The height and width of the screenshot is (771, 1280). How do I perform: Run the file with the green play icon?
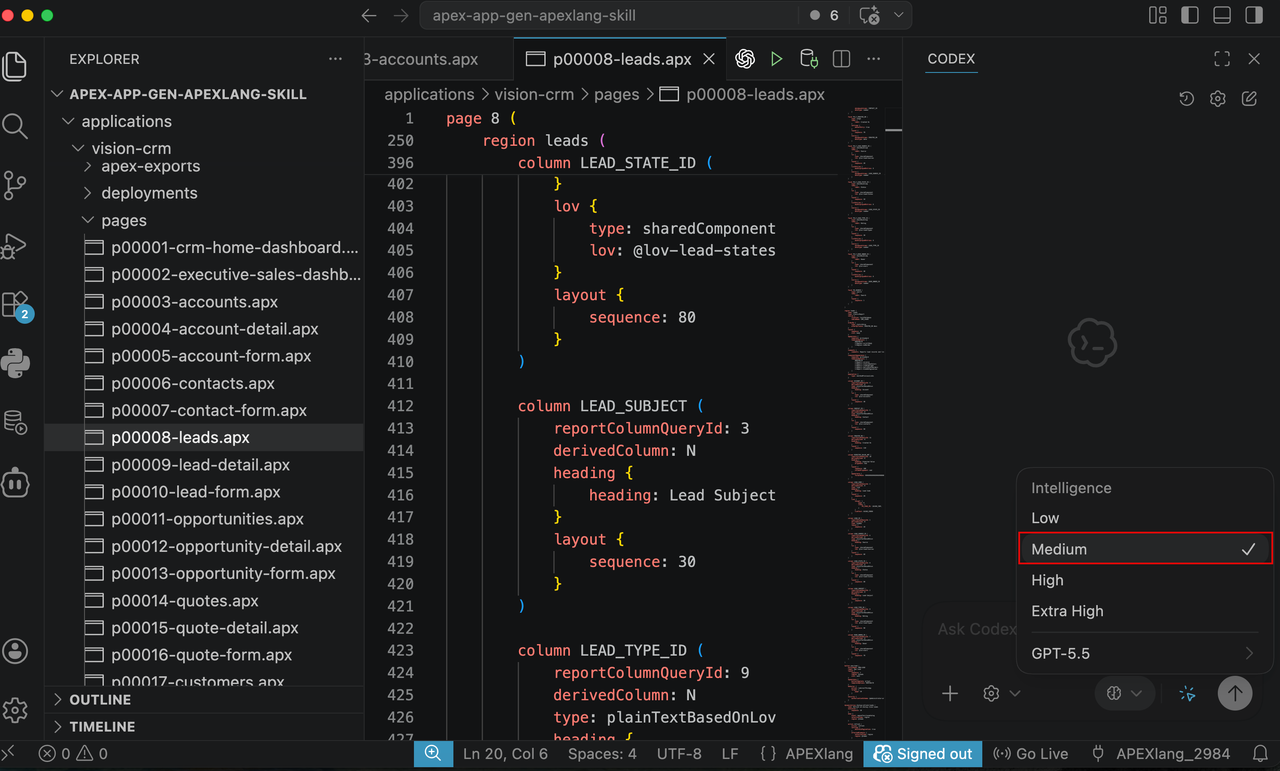point(776,59)
